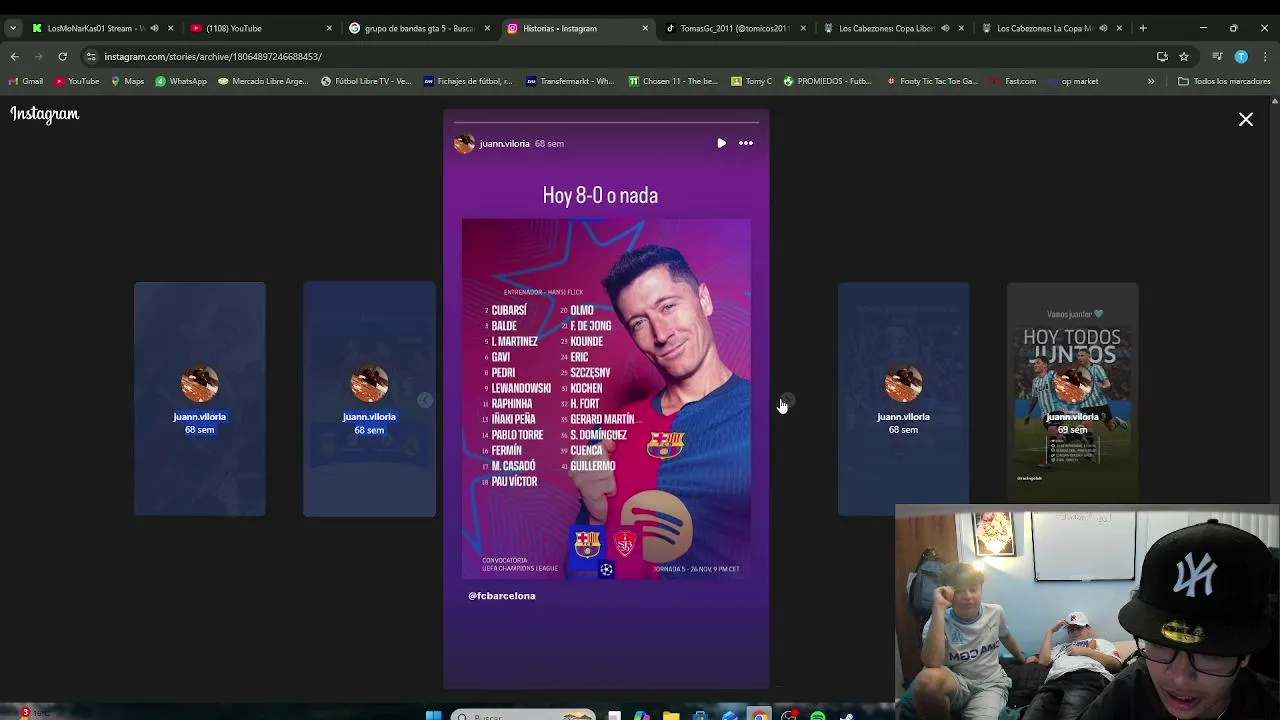Open Microsoft Store from taskbar
Image resolution: width=1280 pixels, height=720 pixels.
point(701,716)
